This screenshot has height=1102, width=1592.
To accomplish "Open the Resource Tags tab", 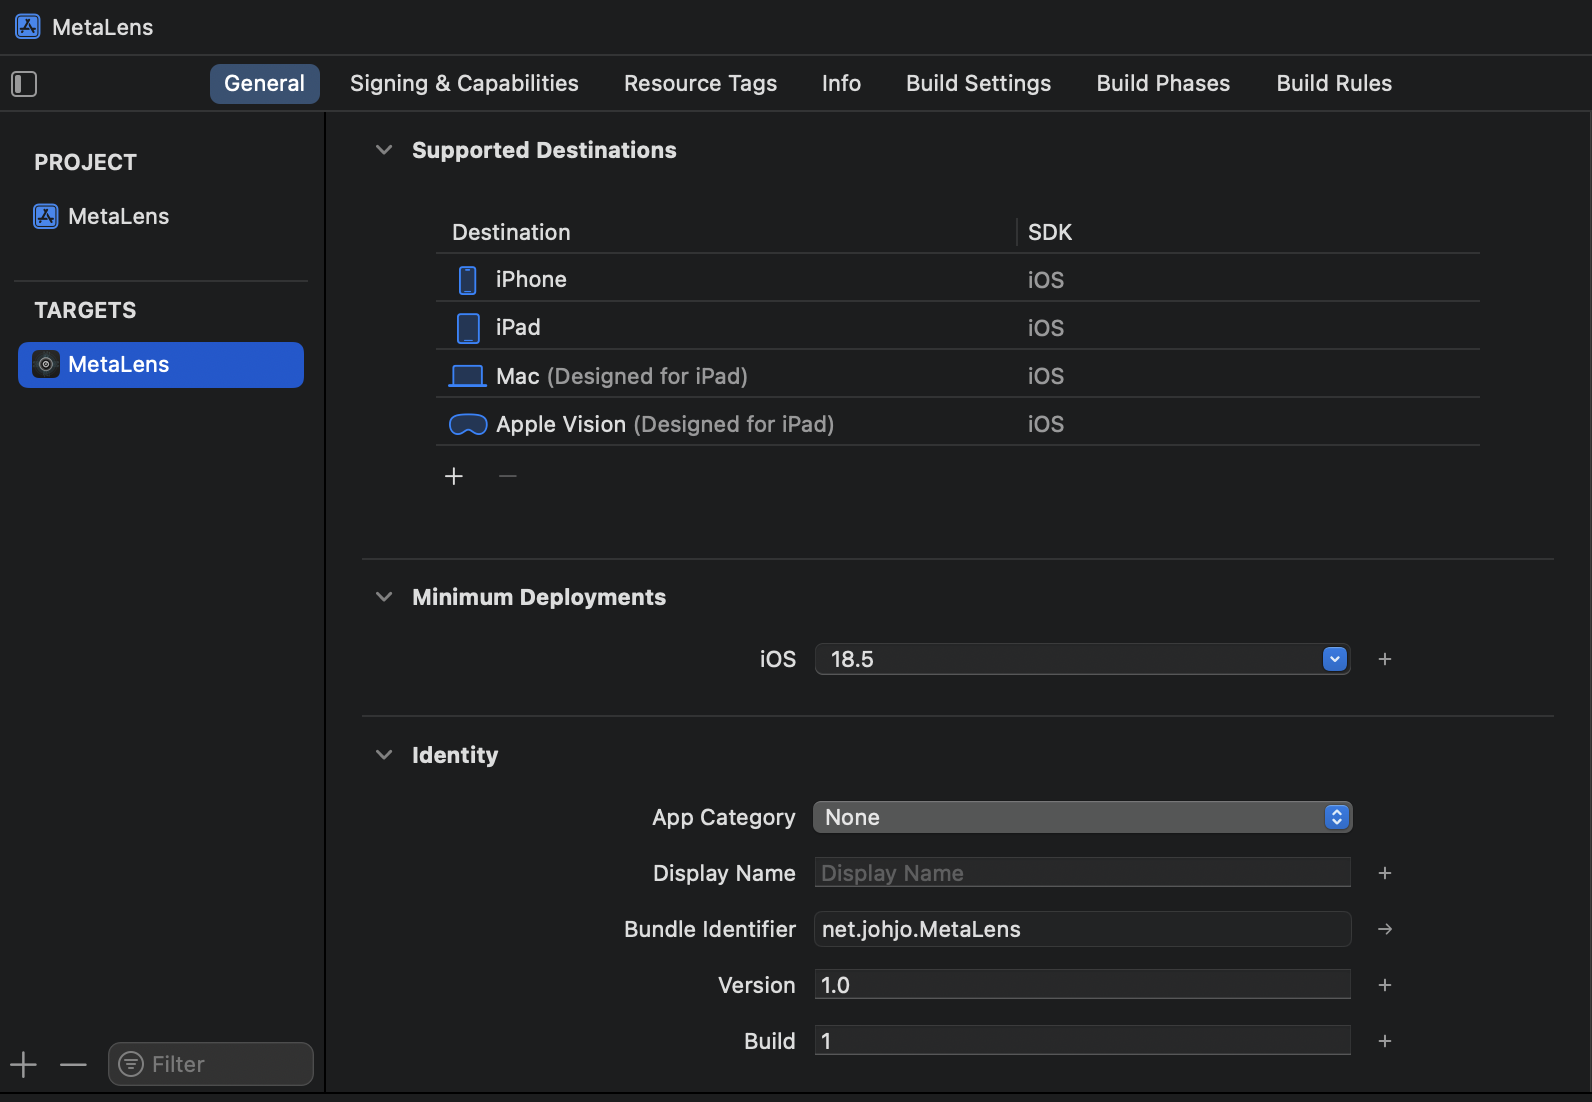I will click(x=700, y=84).
